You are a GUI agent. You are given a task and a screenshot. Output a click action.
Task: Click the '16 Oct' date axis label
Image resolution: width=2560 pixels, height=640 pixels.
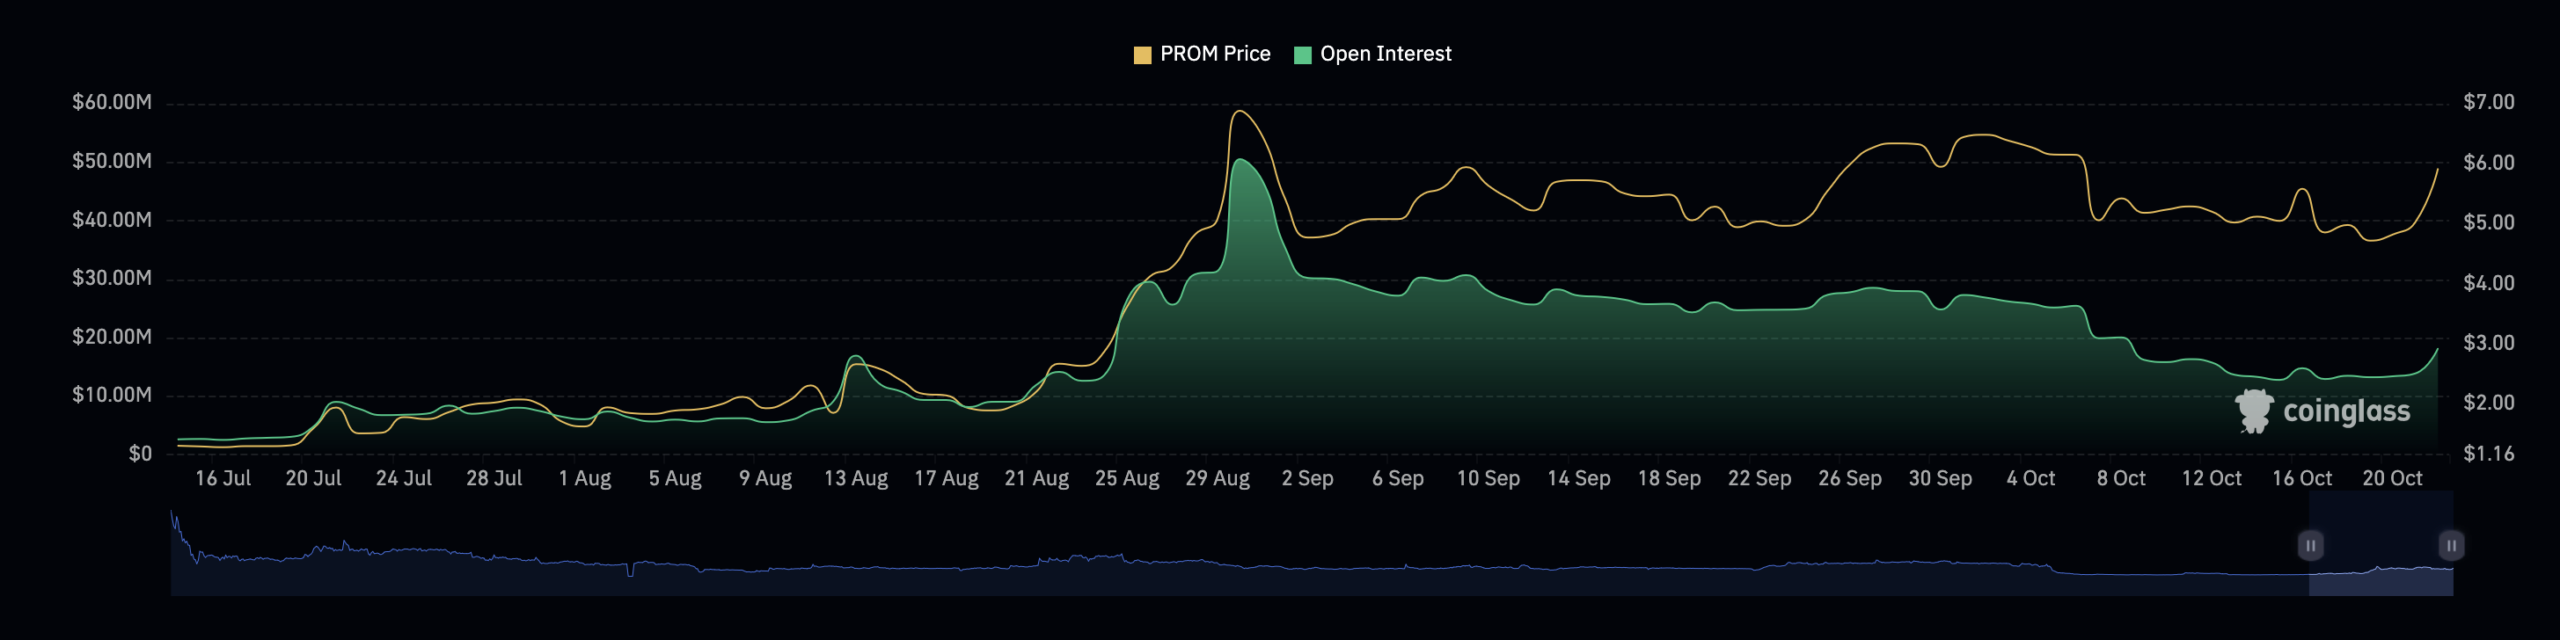click(2302, 479)
